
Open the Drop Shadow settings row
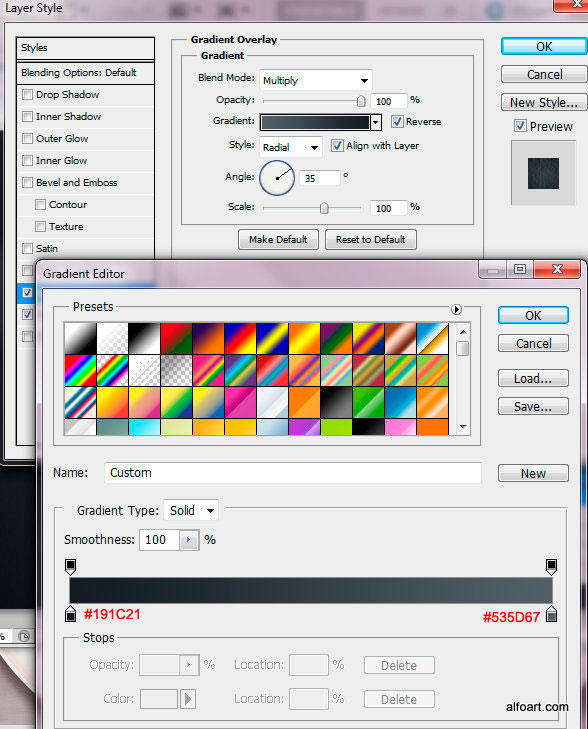(x=85, y=94)
